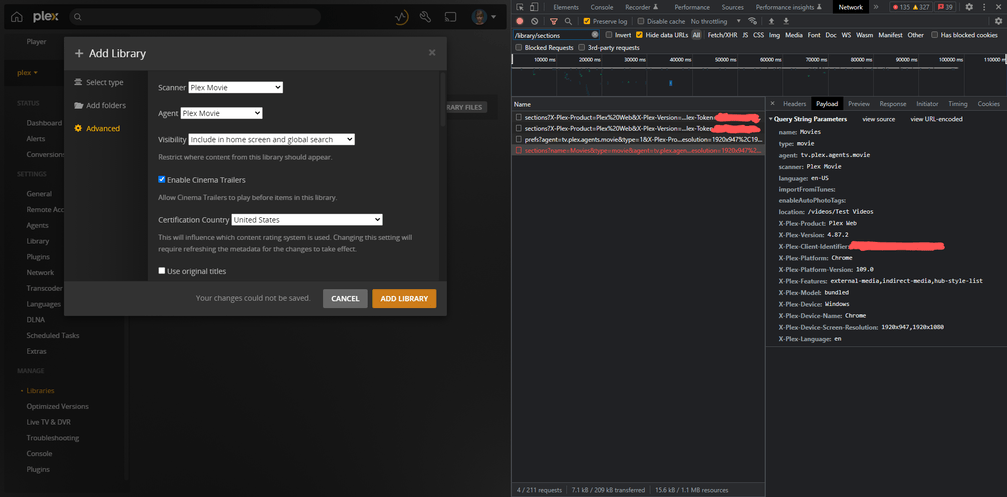The width and height of the screenshot is (1007, 497).
Task: Click the DevTools inspect element icon
Action: [519, 7]
